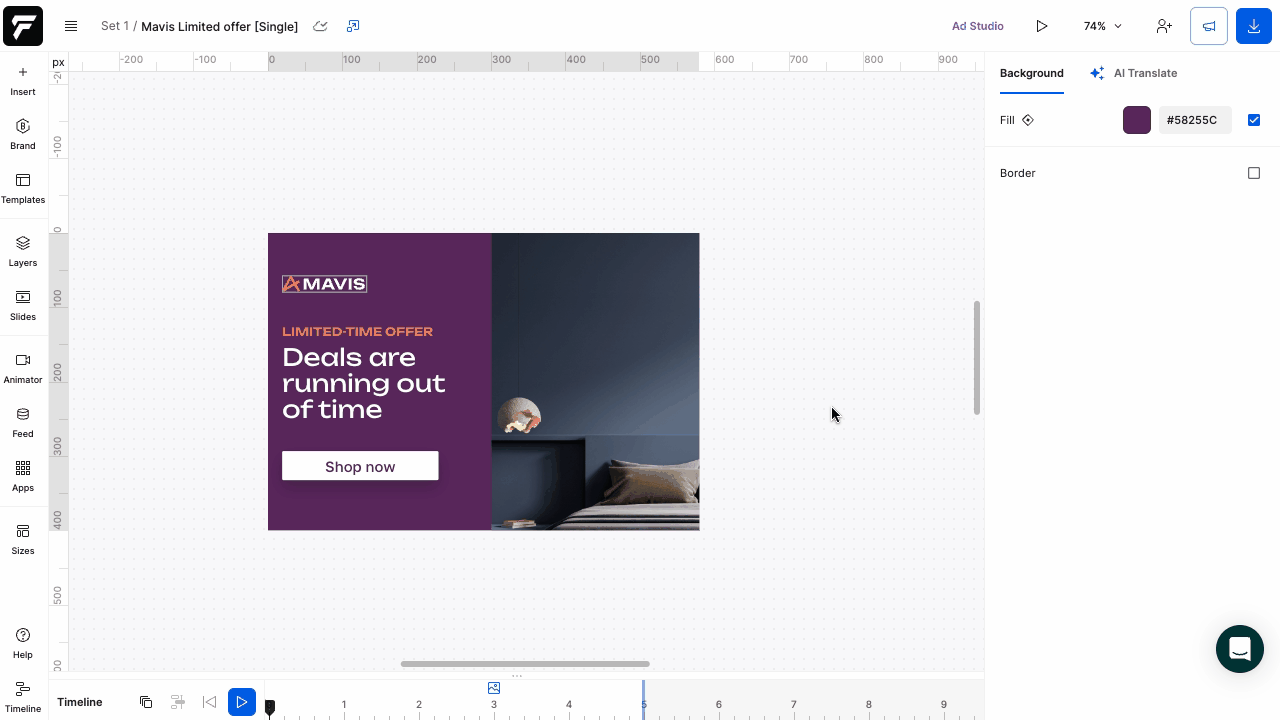
Task: Click the Set 1 breadcrumb
Action: tap(115, 26)
